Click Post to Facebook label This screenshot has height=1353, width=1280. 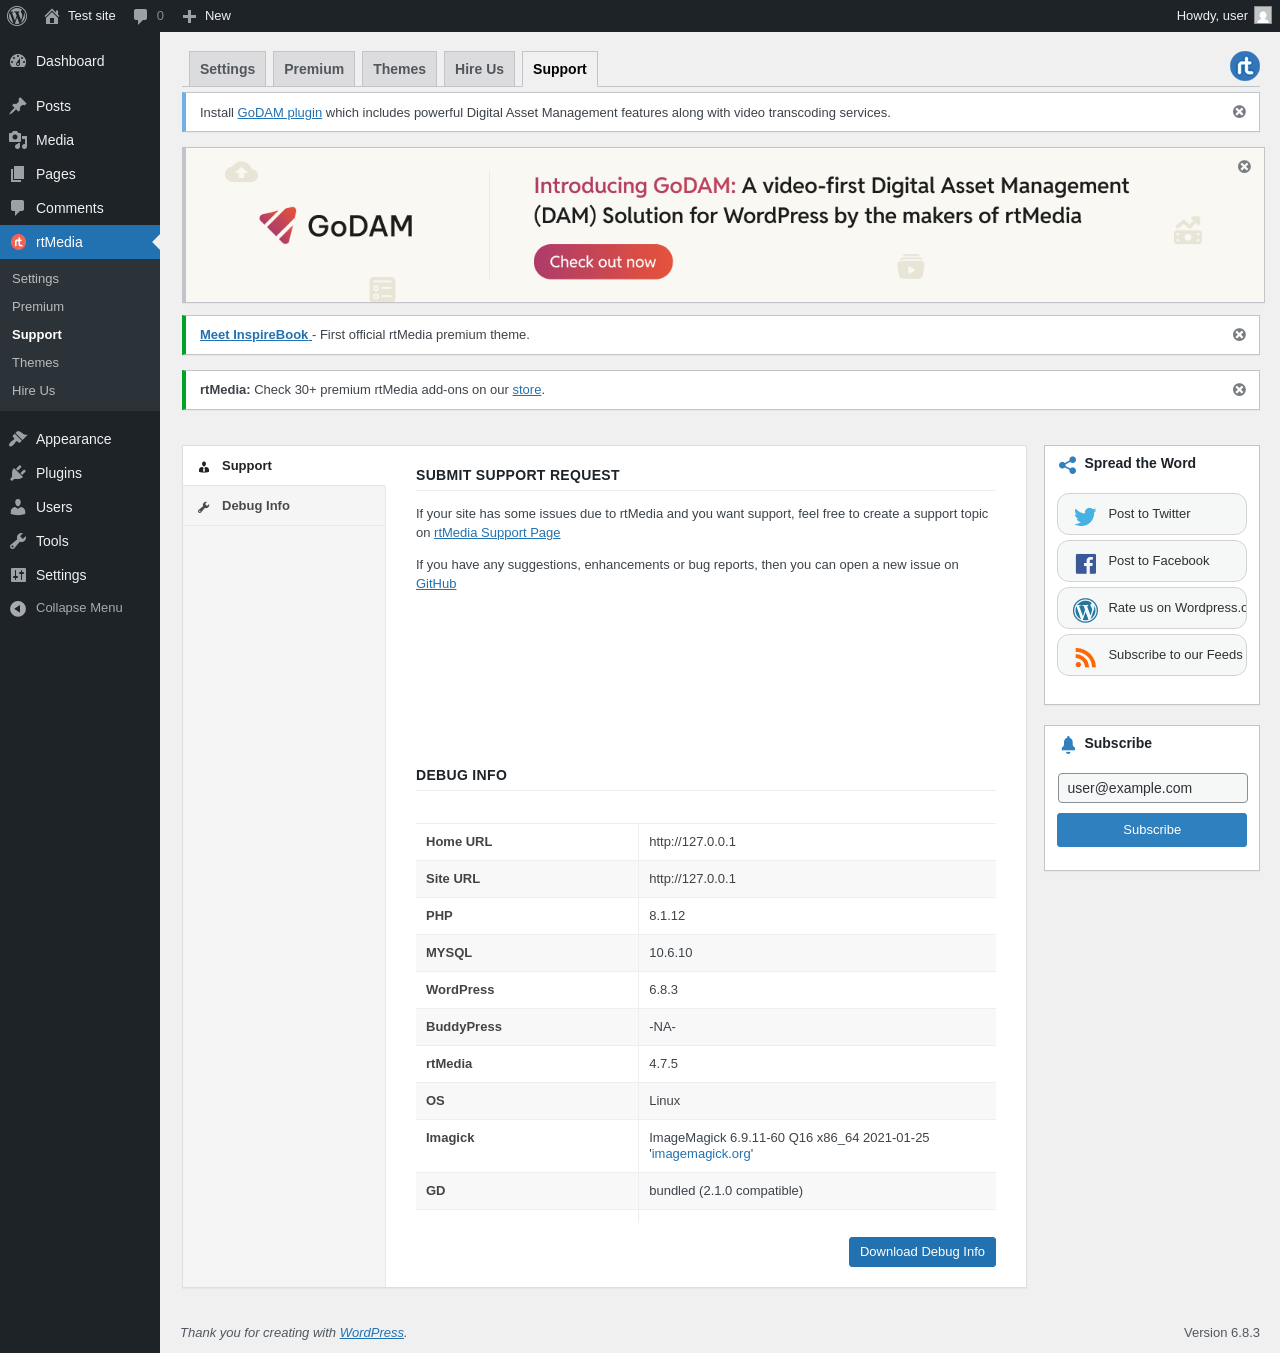1158,561
